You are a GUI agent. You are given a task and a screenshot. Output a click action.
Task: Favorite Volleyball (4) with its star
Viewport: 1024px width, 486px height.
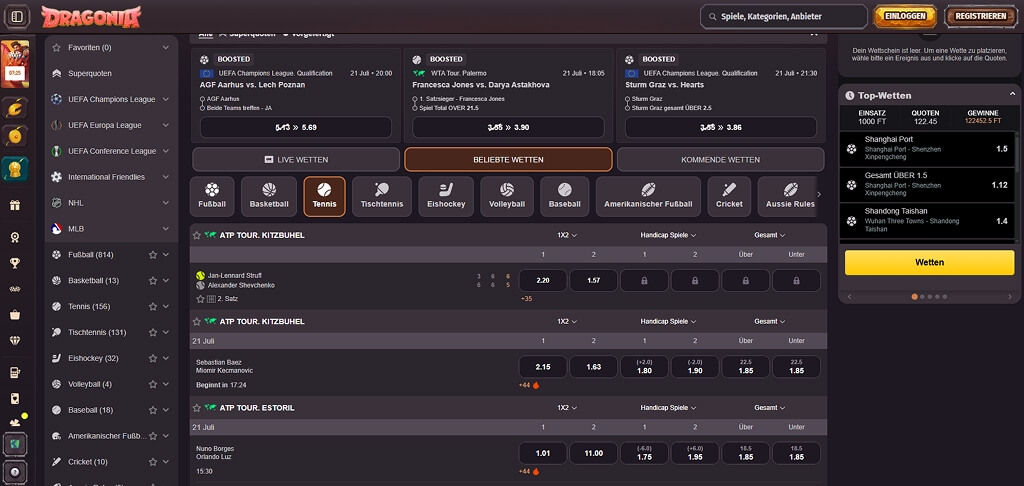pos(153,384)
